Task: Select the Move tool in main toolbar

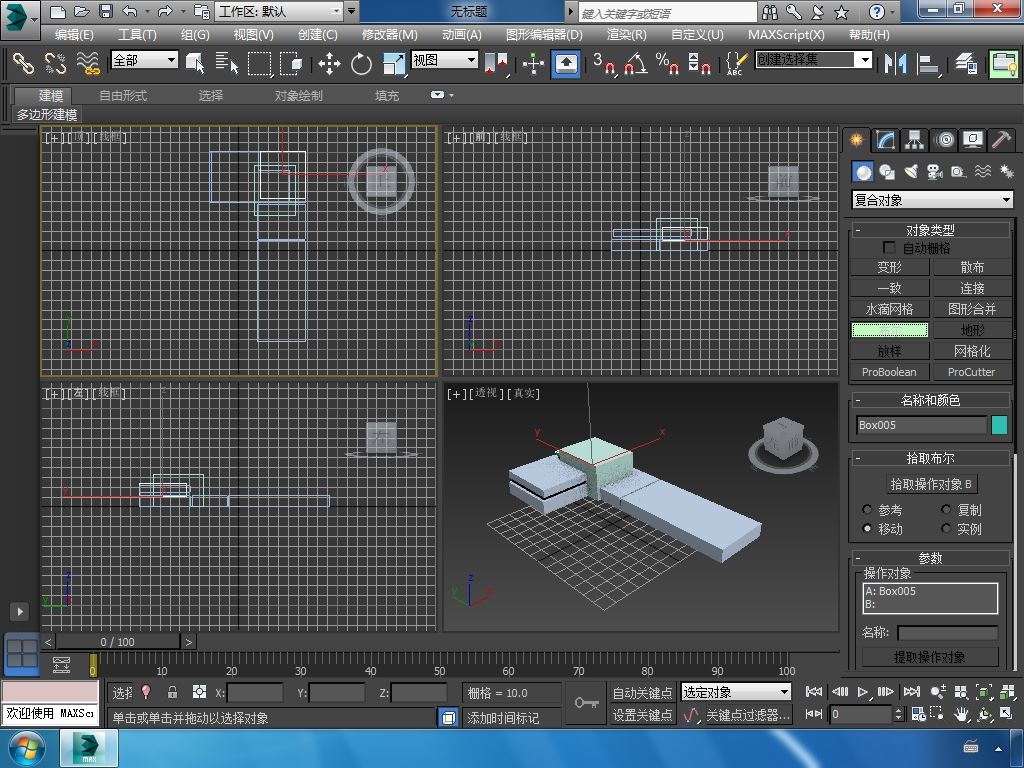Action: pos(329,64)
